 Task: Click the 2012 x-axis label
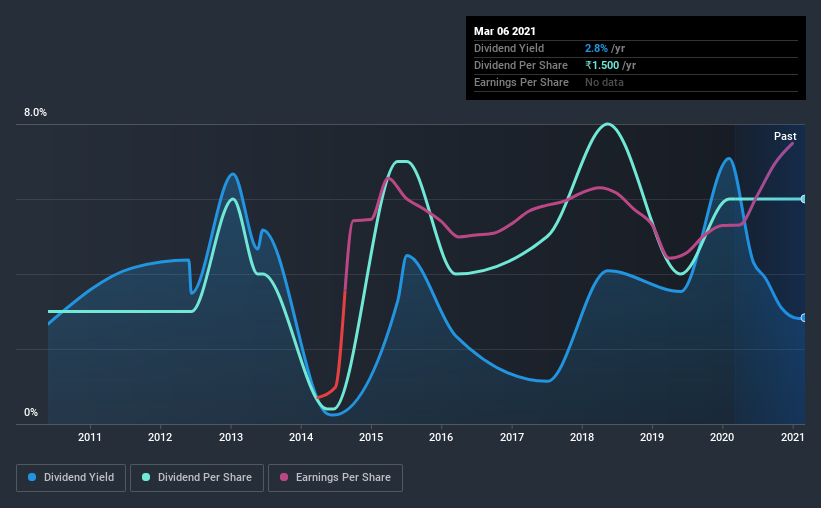click(160, 437)
